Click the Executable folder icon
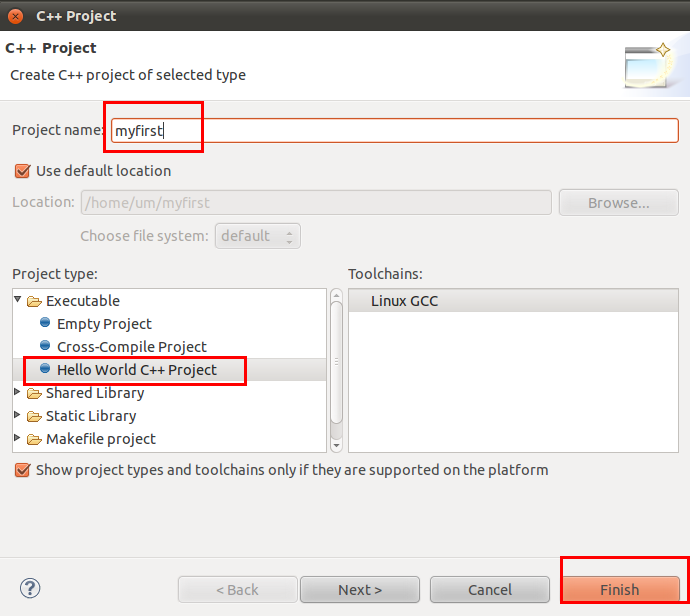Image resolution: width=690 pixels, height=616 pixels. point(34,301)
